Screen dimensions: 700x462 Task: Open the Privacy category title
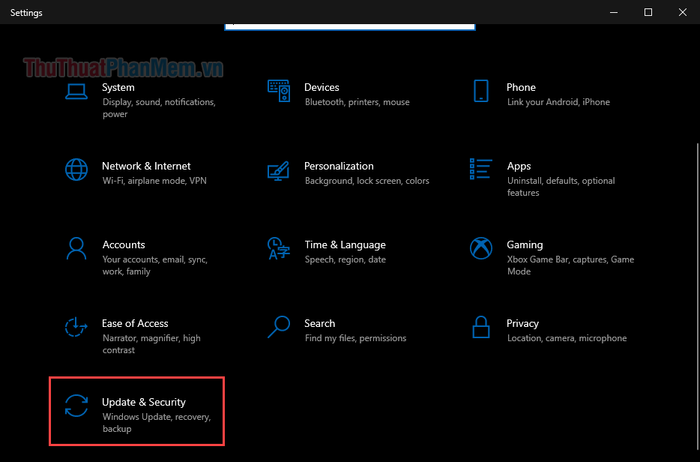tap(522, 324)
